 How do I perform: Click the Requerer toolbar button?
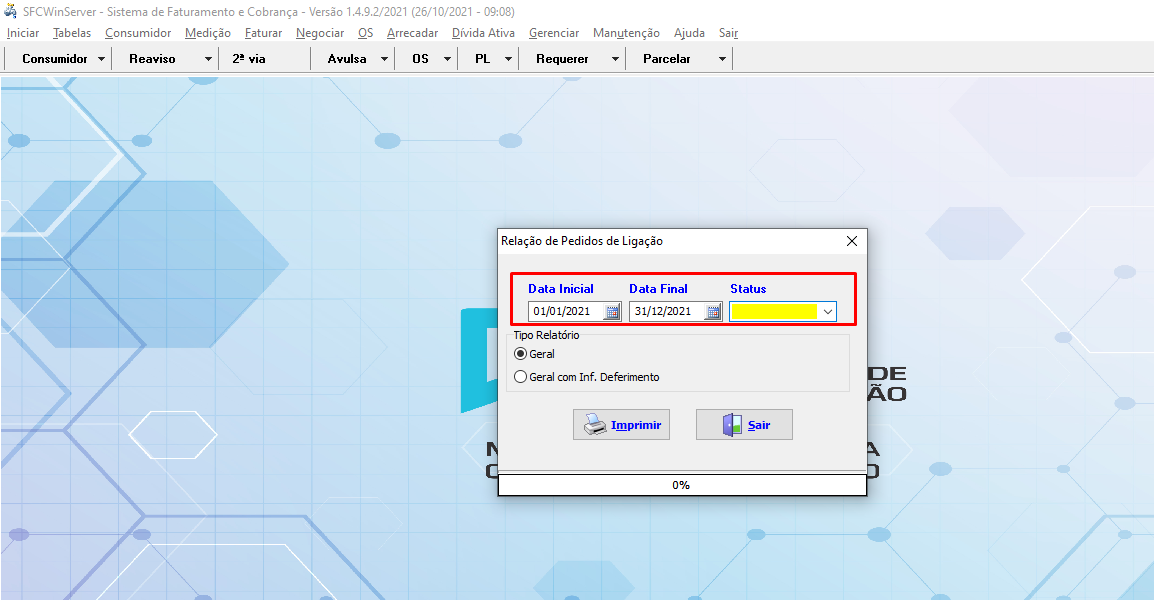562,59
